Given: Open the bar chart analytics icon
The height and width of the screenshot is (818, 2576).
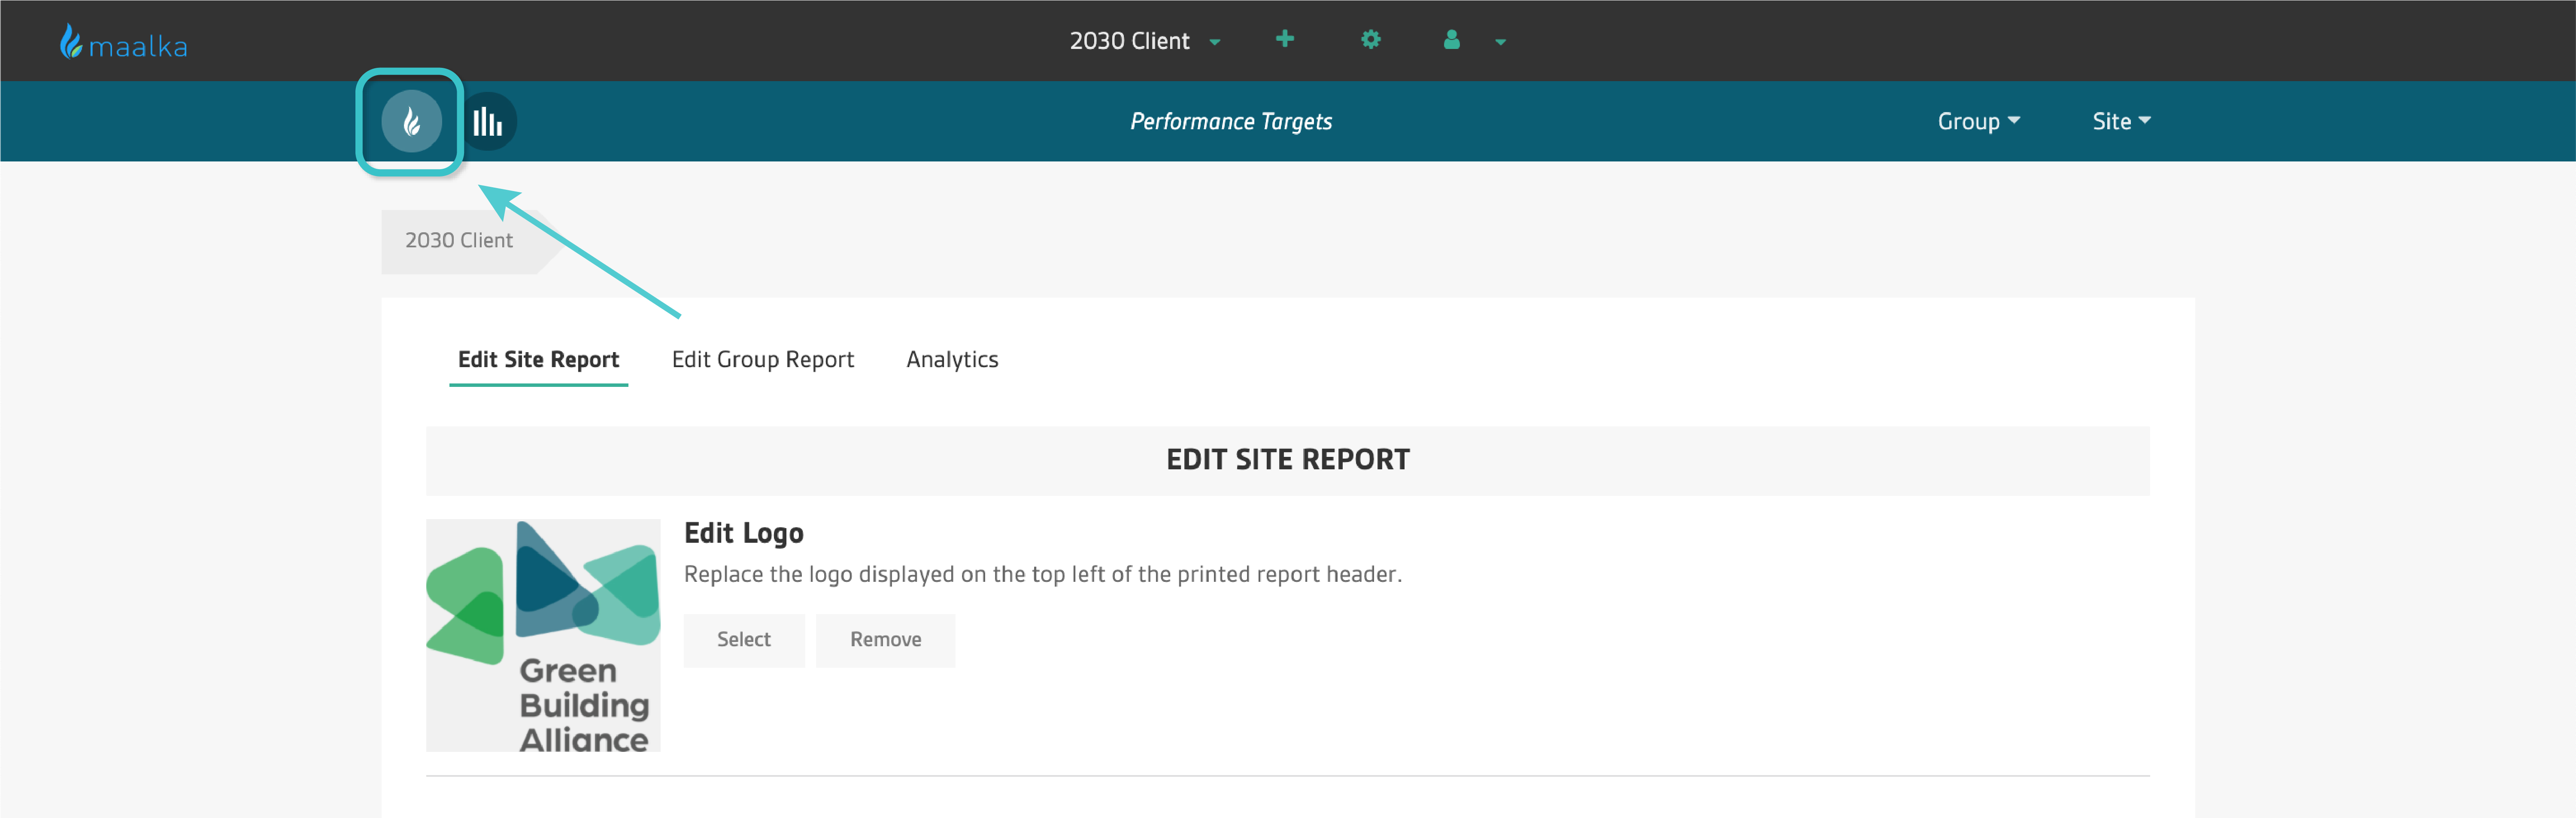Looking at the screenshot, I should tap(487, 122).
